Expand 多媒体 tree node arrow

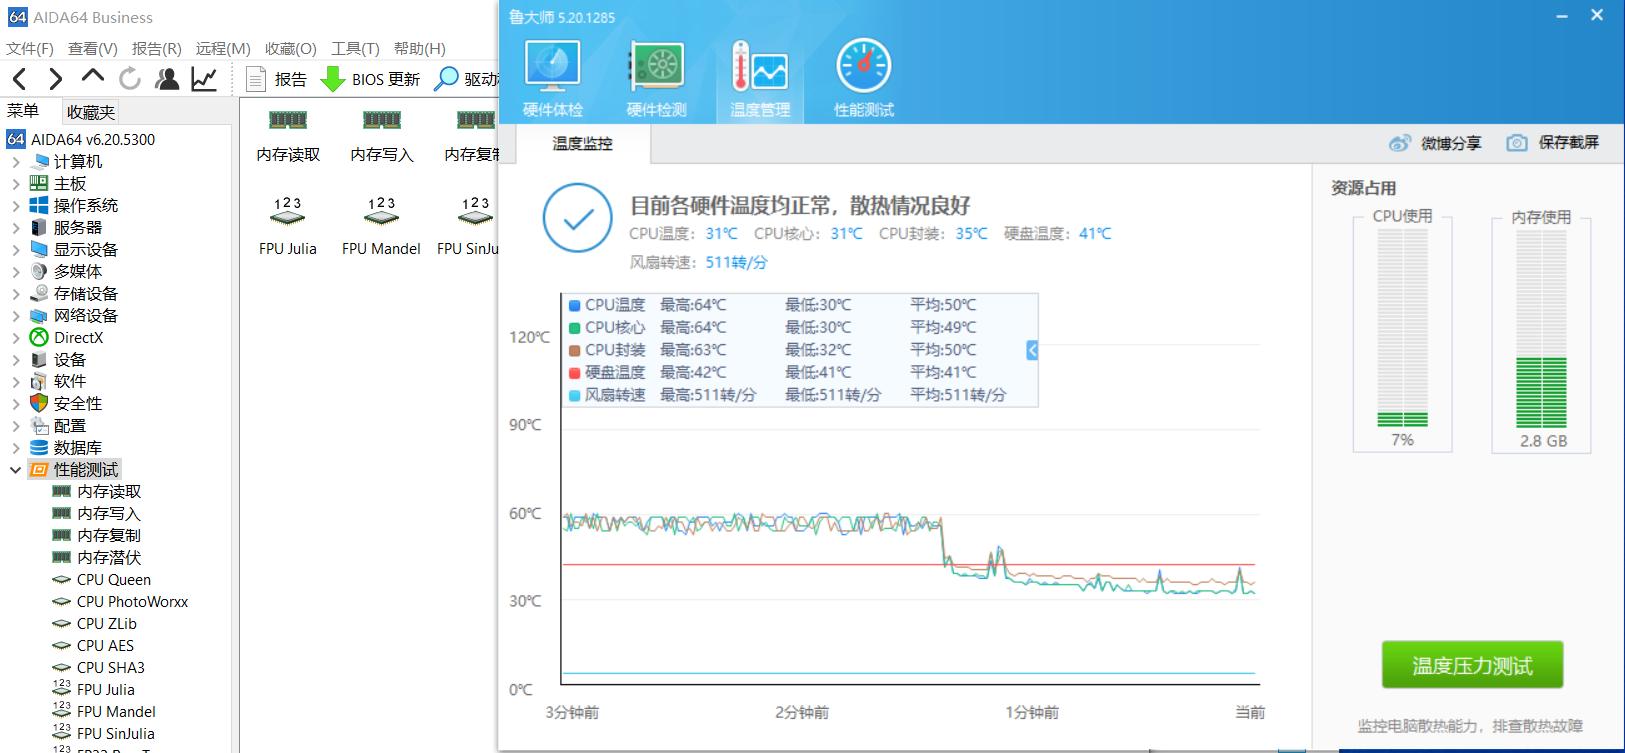pos(15,271)
